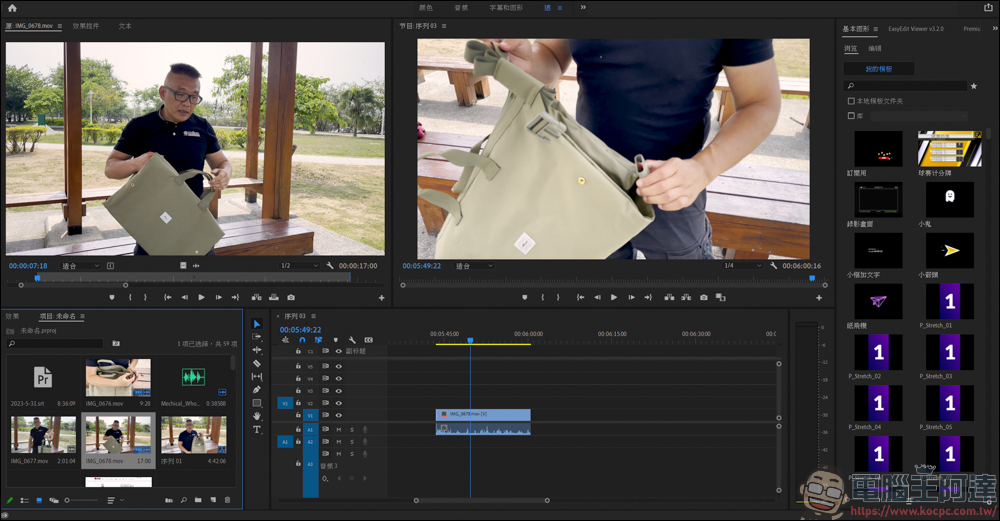Open Source monitor zoom 适合 dropdown
The image size is (1000, 521).
pyautogui.click(x=80, y=266)
